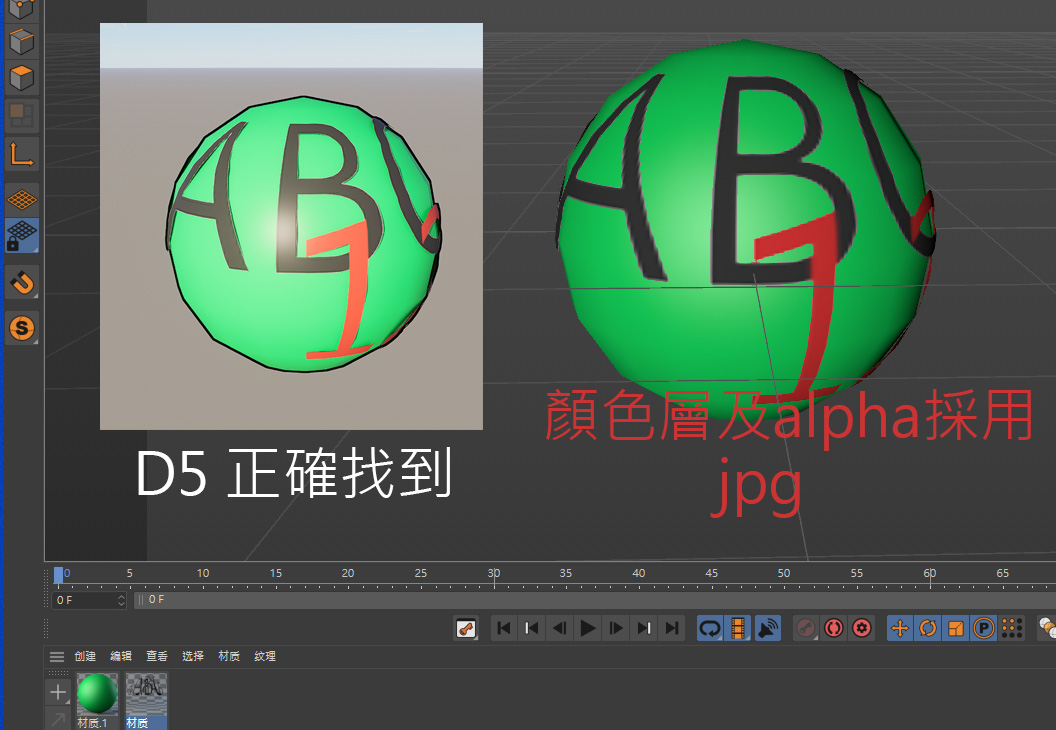This screenshot has height=730, width=1056.
Task: Open the 创建 menu in material manager
Action: [x=85, y=657]
